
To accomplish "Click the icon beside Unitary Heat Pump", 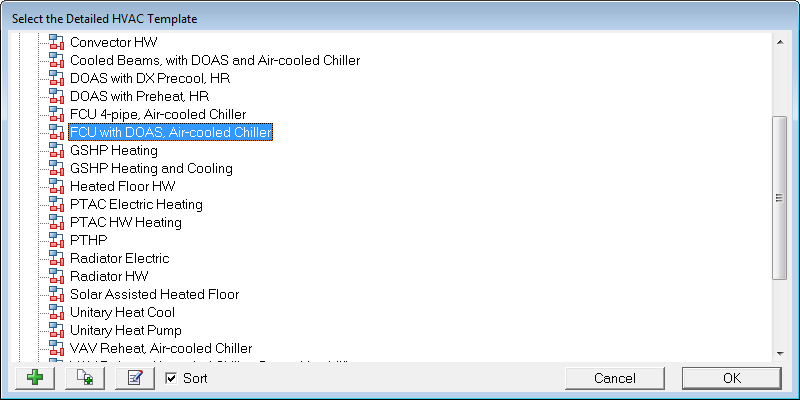I will point(57,331).
